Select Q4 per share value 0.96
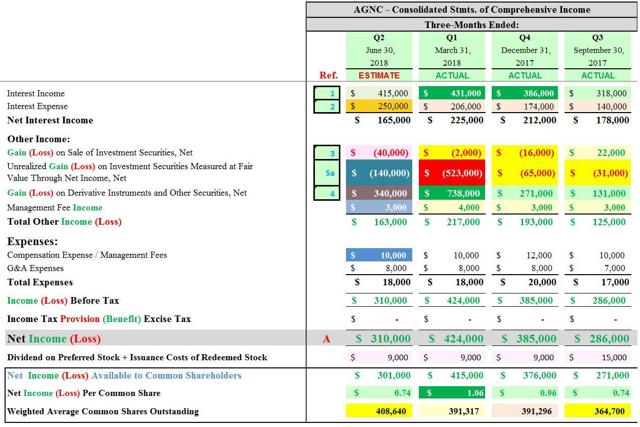Image resolution: width=640 pixels, height=427 pixels. pyautogui.click(x=524, y=393)
